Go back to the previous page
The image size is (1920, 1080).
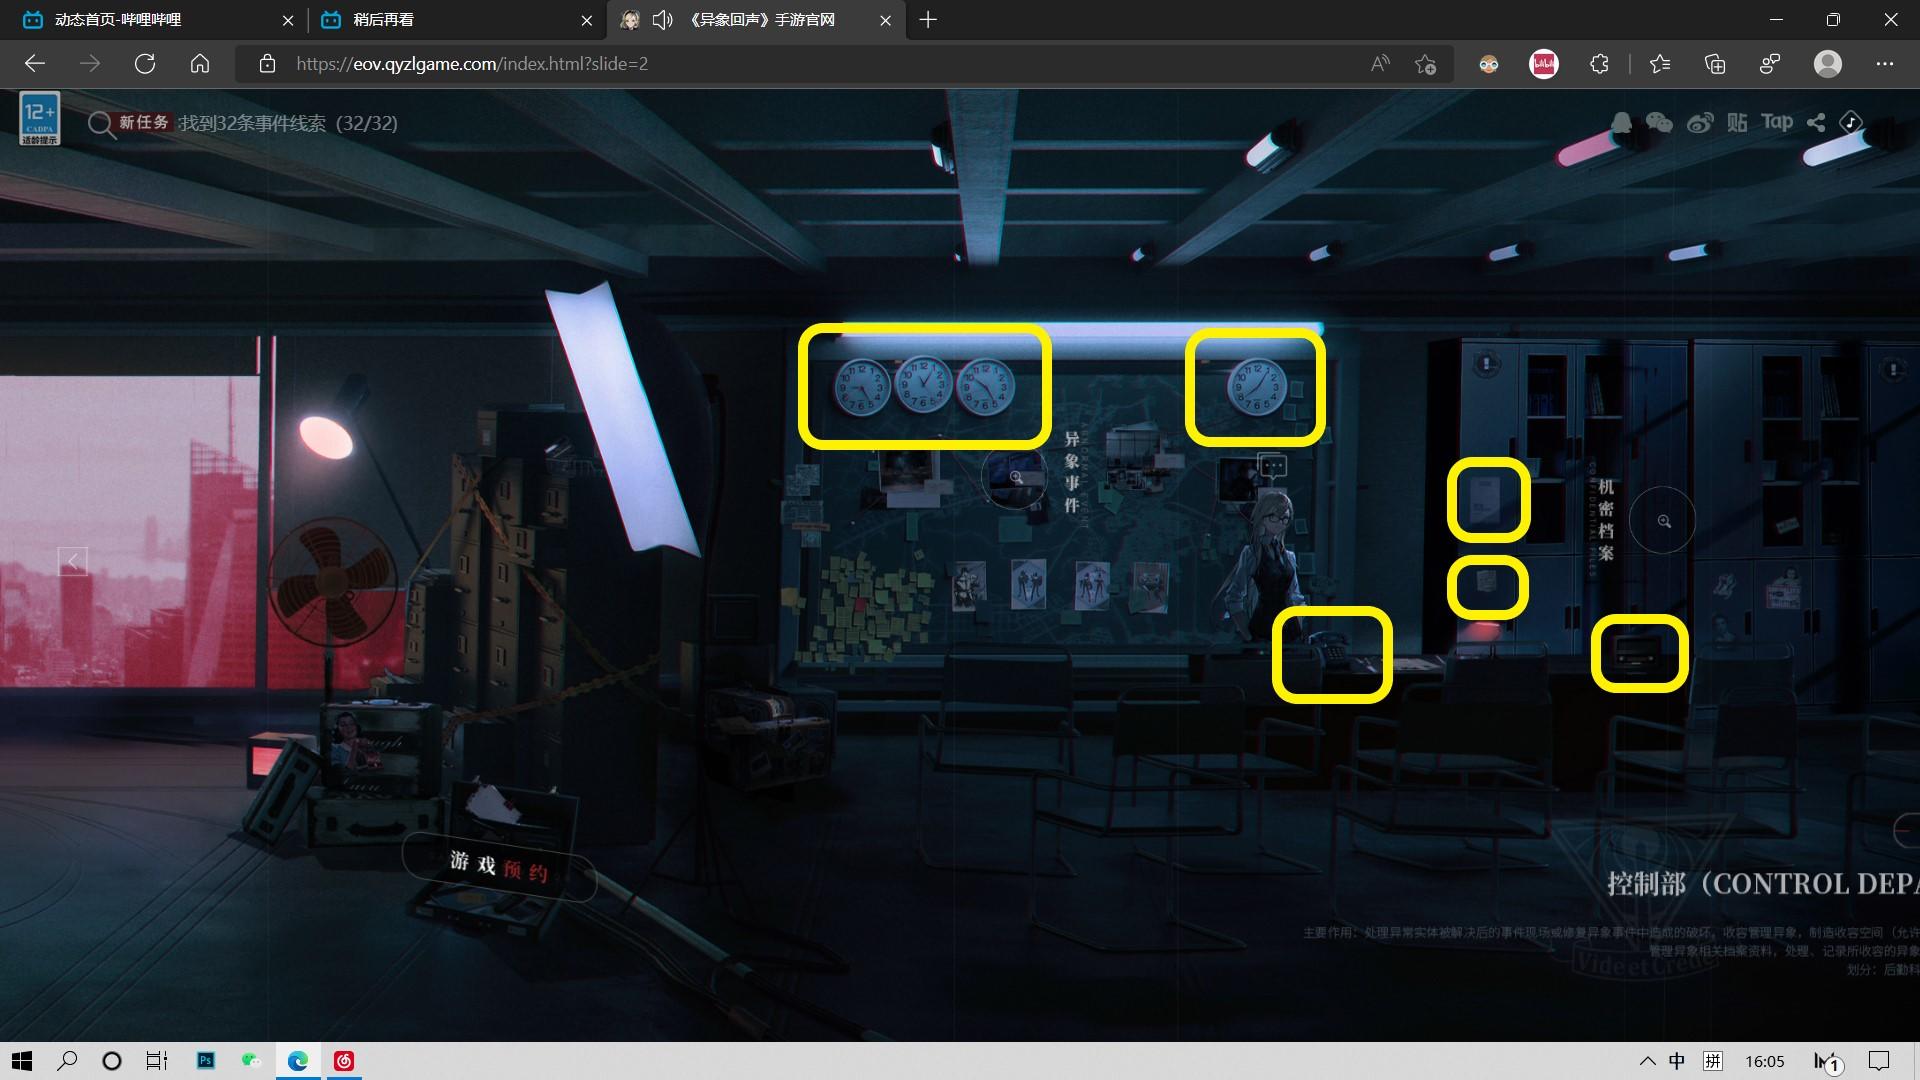click(x=35, y=64)
